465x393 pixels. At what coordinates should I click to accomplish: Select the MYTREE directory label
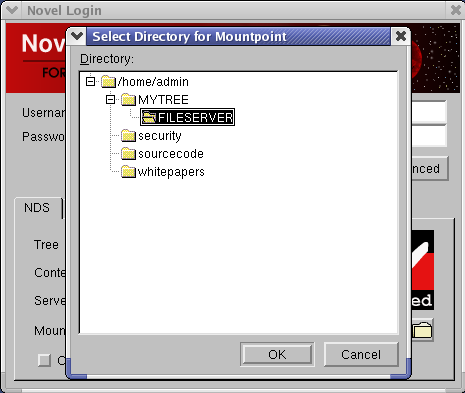[163, 100]
